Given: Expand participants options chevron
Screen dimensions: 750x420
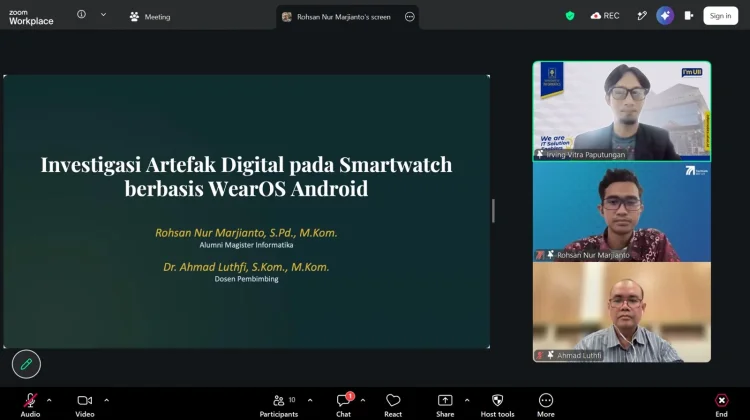Looking at the screenshot, I should click(310, 400).
